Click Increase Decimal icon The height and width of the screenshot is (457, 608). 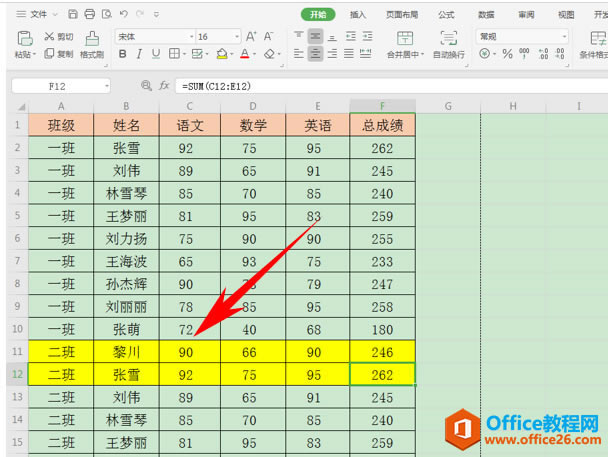tap(543, 53)
